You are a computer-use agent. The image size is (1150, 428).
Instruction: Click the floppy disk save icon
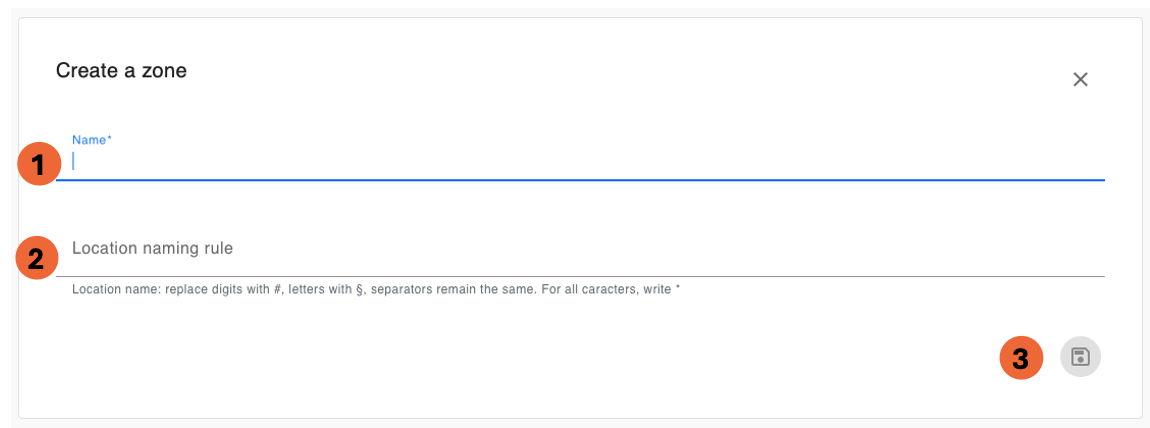(1080, 357)
